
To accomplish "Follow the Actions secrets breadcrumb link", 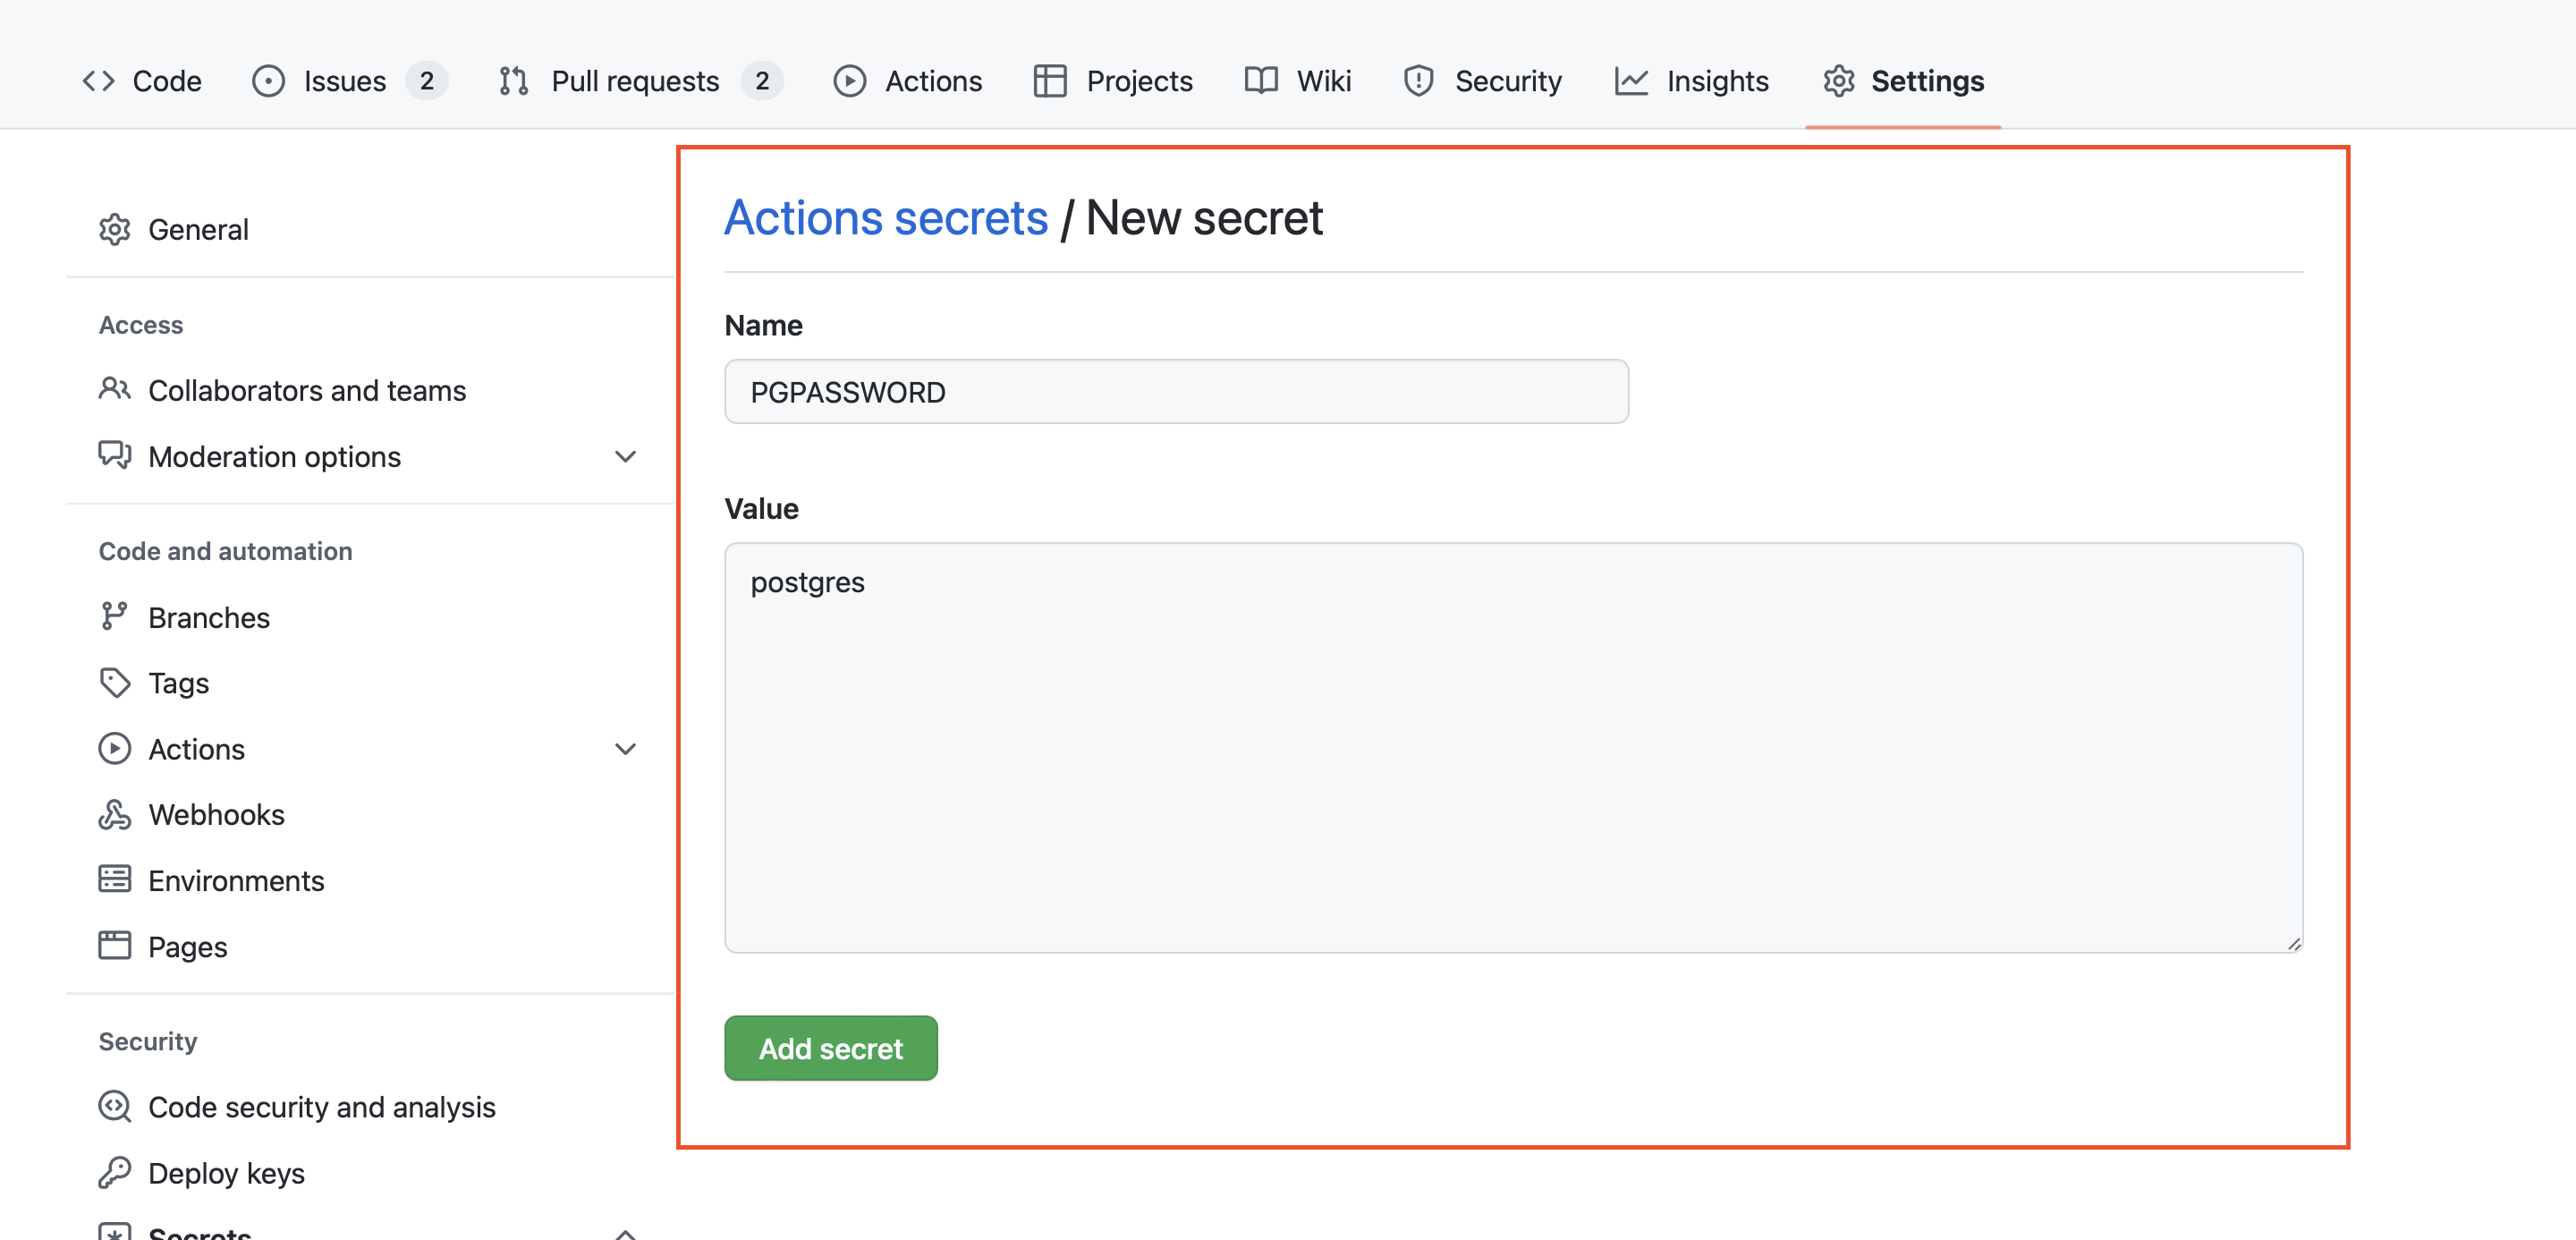I will (885, 218).
